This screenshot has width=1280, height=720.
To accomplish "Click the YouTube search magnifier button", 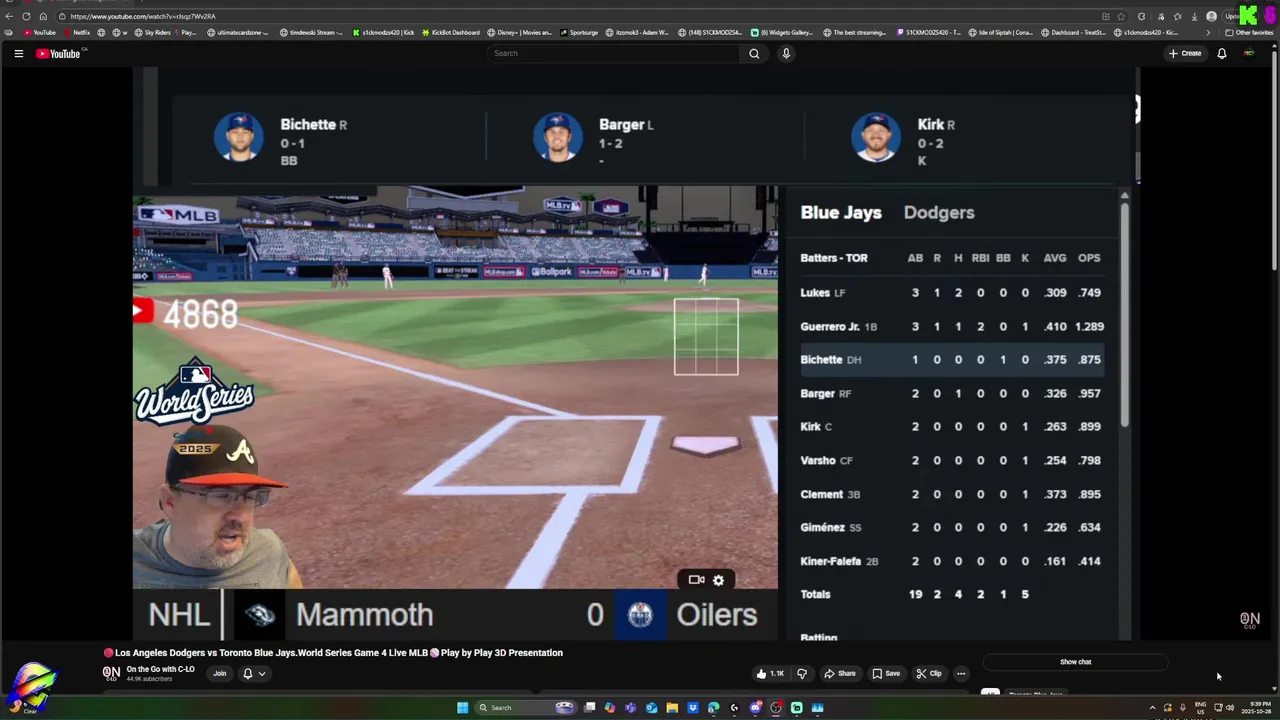I will point(754,53).
